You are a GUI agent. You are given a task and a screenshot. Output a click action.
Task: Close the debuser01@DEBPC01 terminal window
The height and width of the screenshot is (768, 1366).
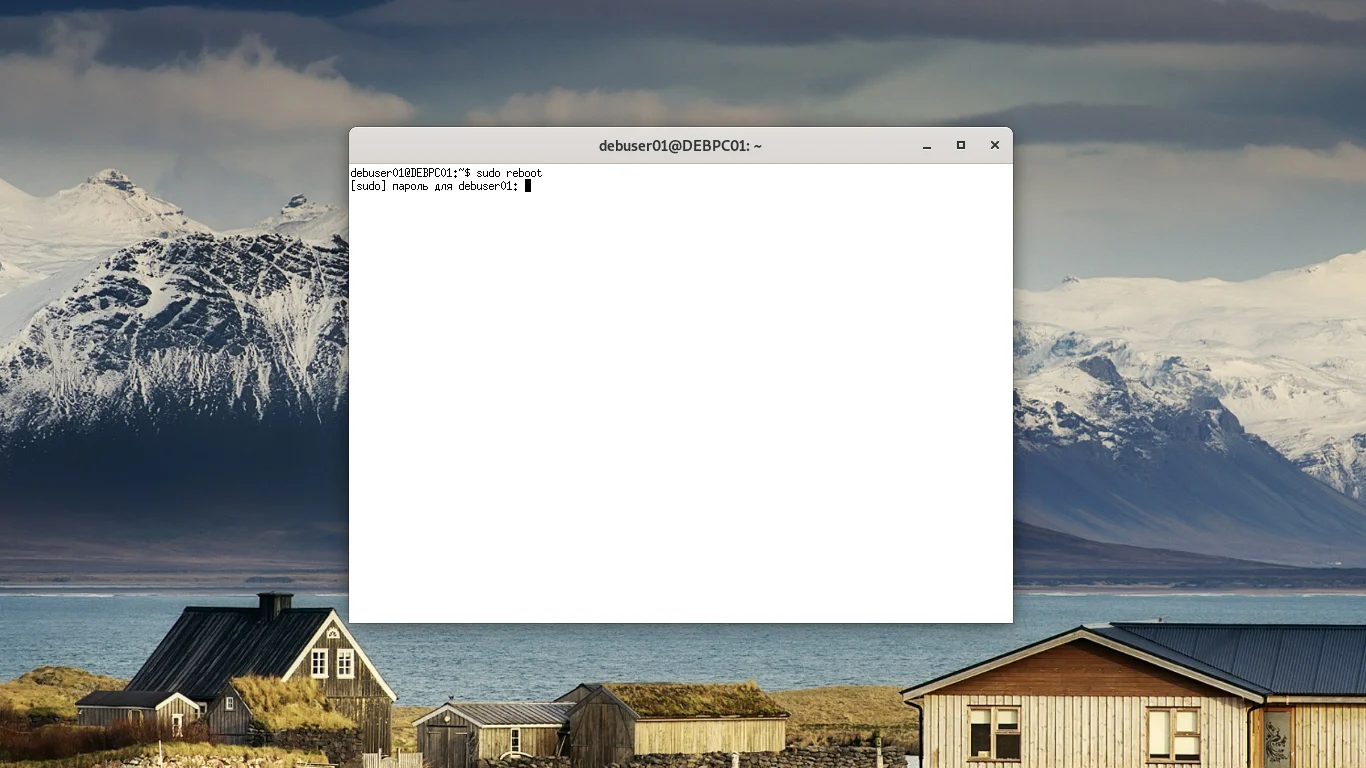click(x=995, y=146)
